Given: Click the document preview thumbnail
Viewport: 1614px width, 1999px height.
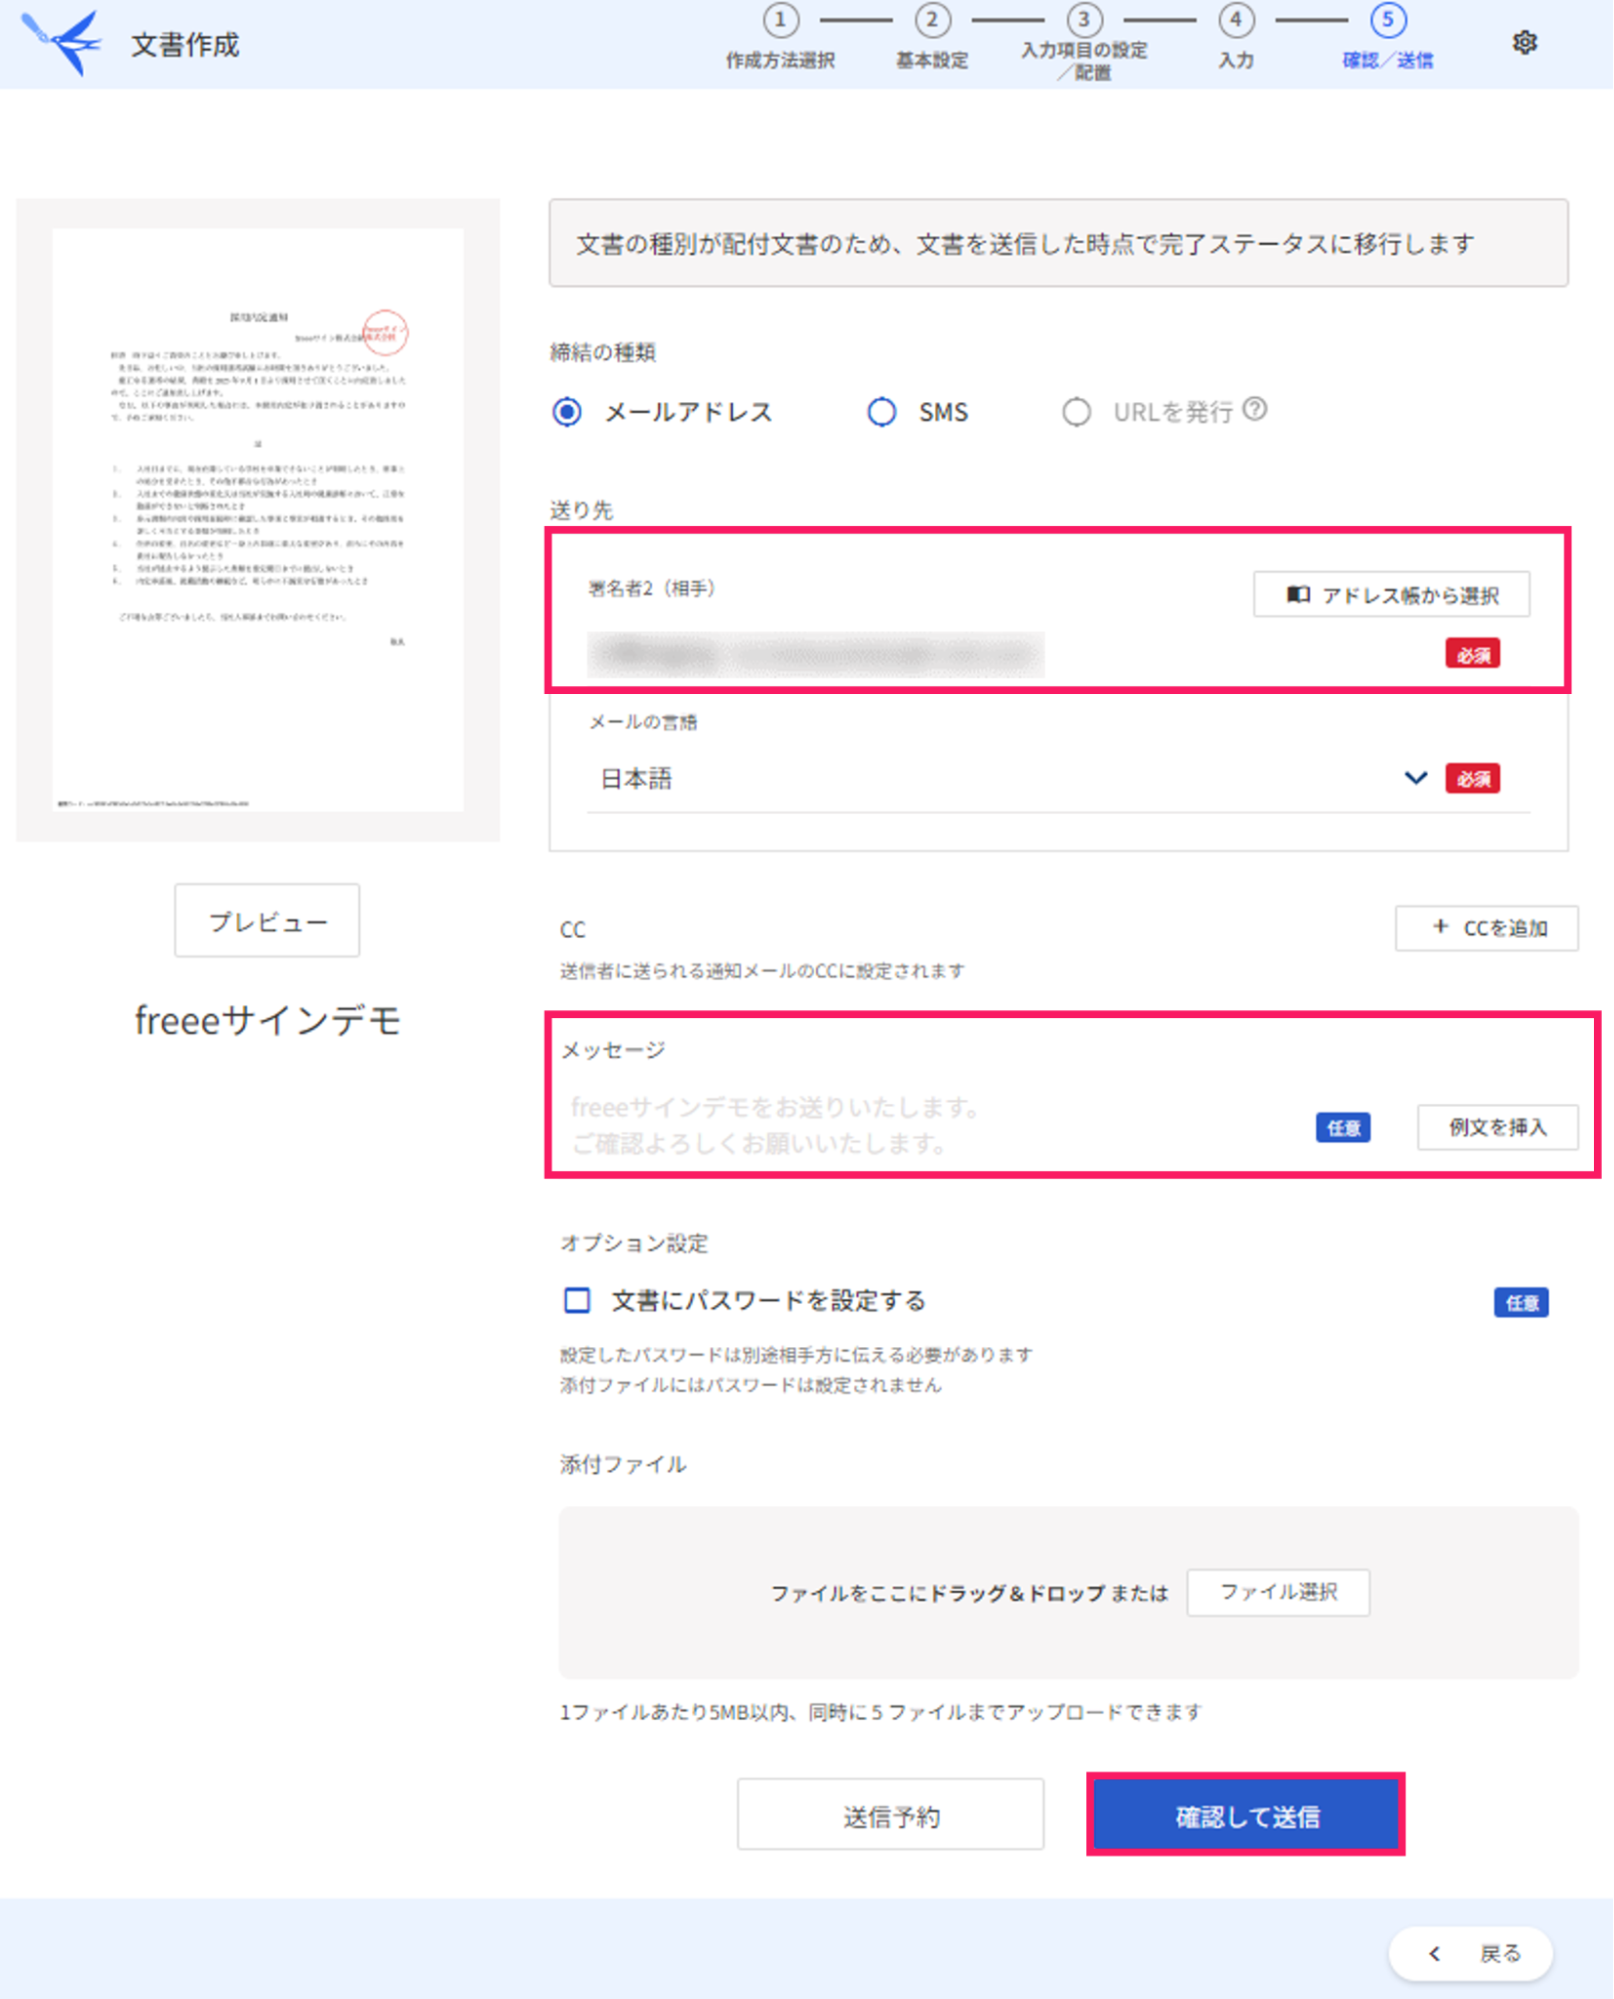Looking at the screenshot, I should pyautogui.click(x=258, y=519).
